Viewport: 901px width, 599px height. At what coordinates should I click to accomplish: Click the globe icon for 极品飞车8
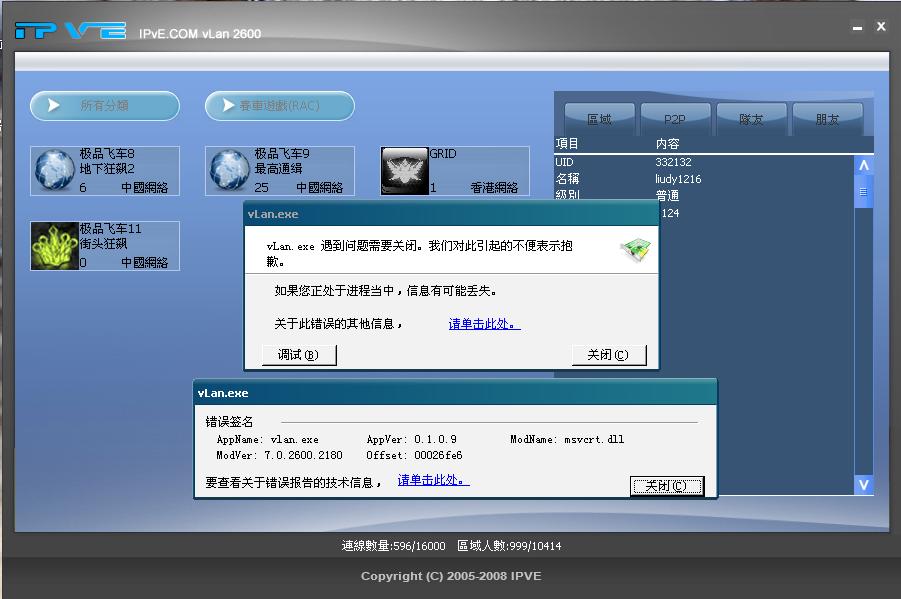coord(55,170)
